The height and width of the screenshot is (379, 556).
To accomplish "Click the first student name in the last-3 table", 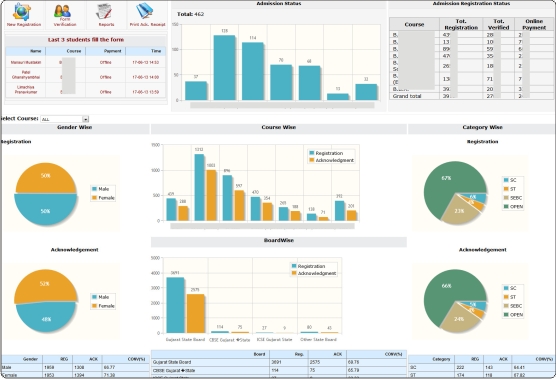I will (26, 62).
